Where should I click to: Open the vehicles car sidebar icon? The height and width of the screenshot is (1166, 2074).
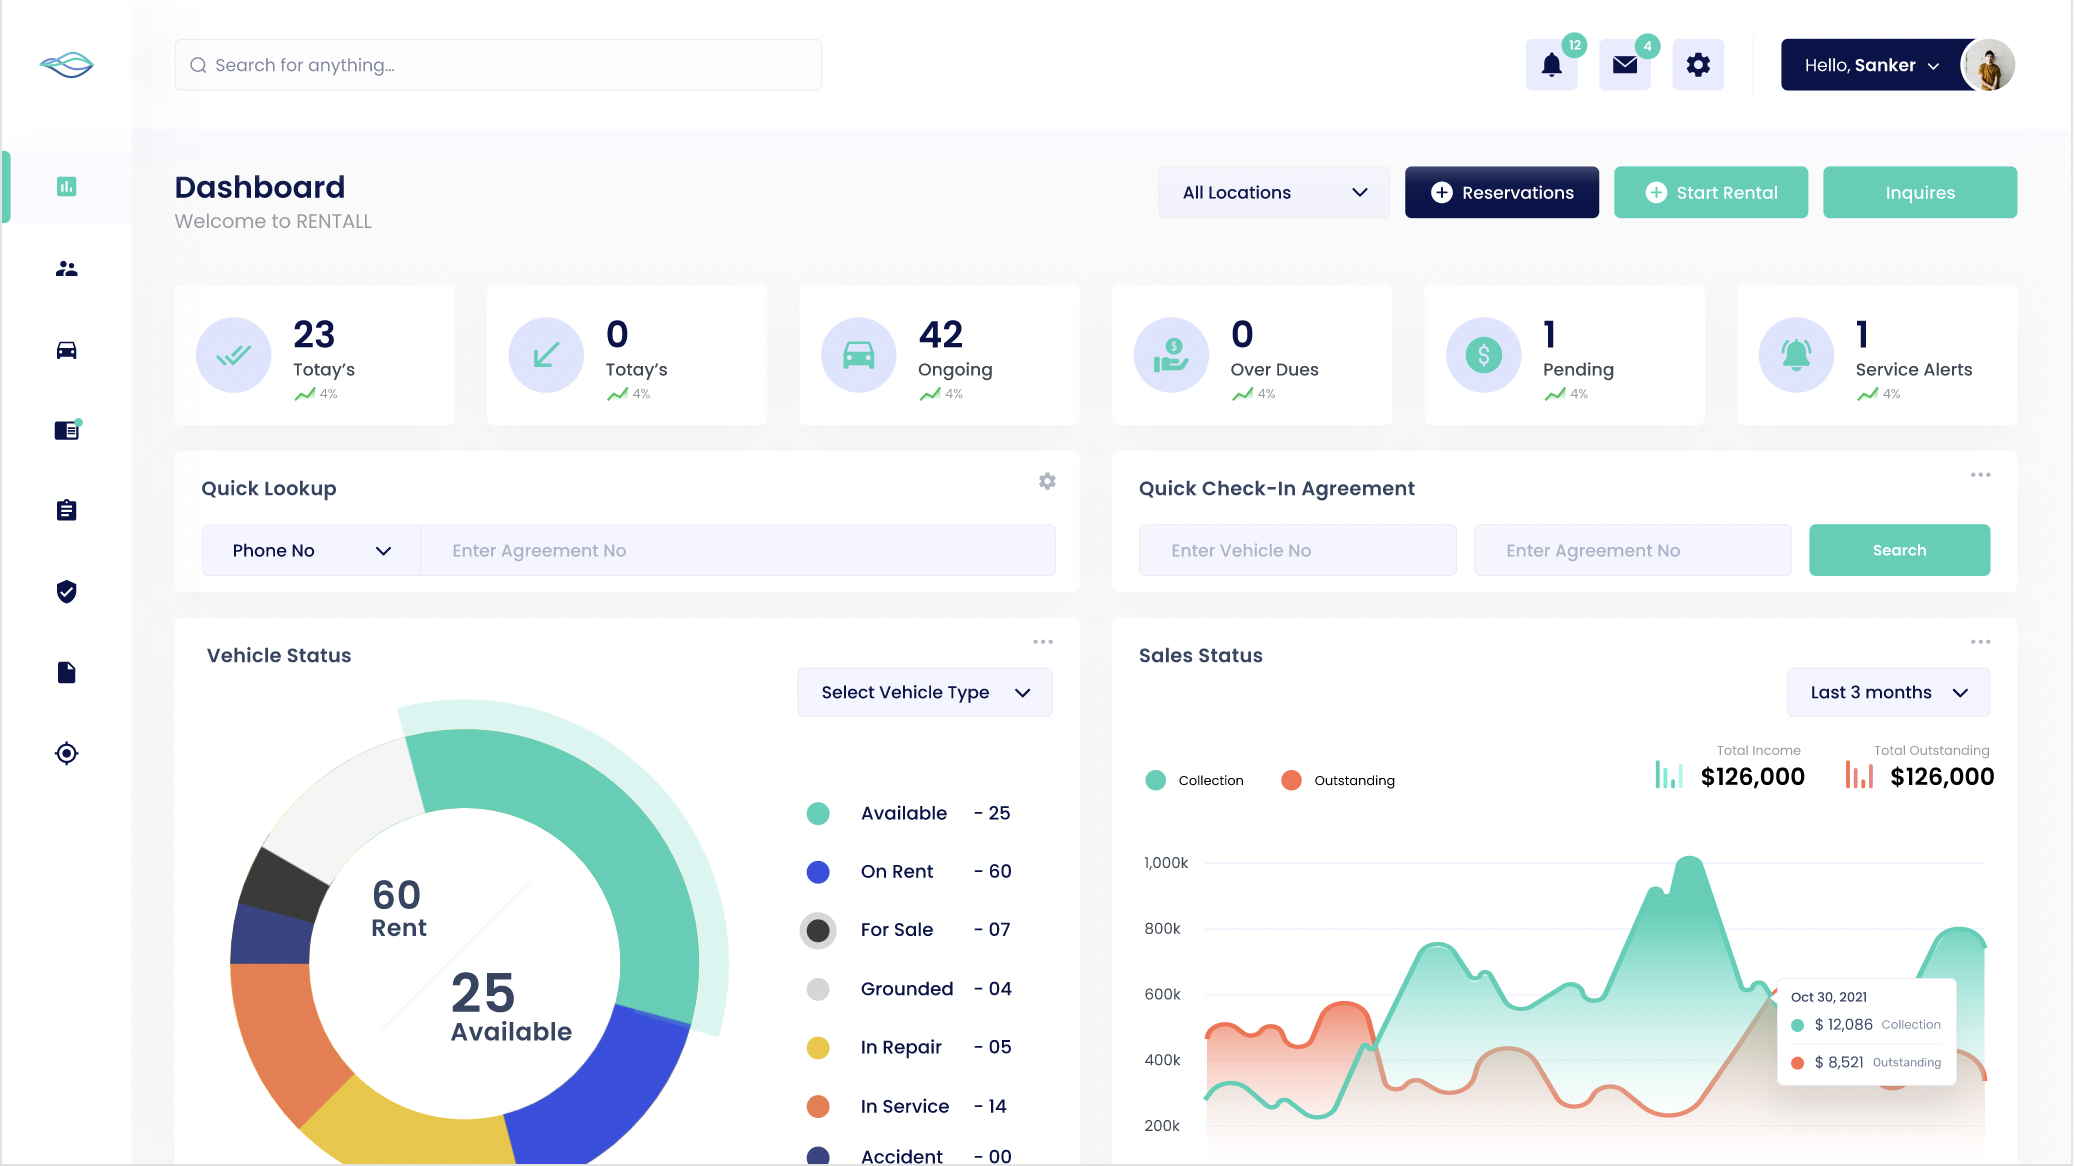coord(66,350)
